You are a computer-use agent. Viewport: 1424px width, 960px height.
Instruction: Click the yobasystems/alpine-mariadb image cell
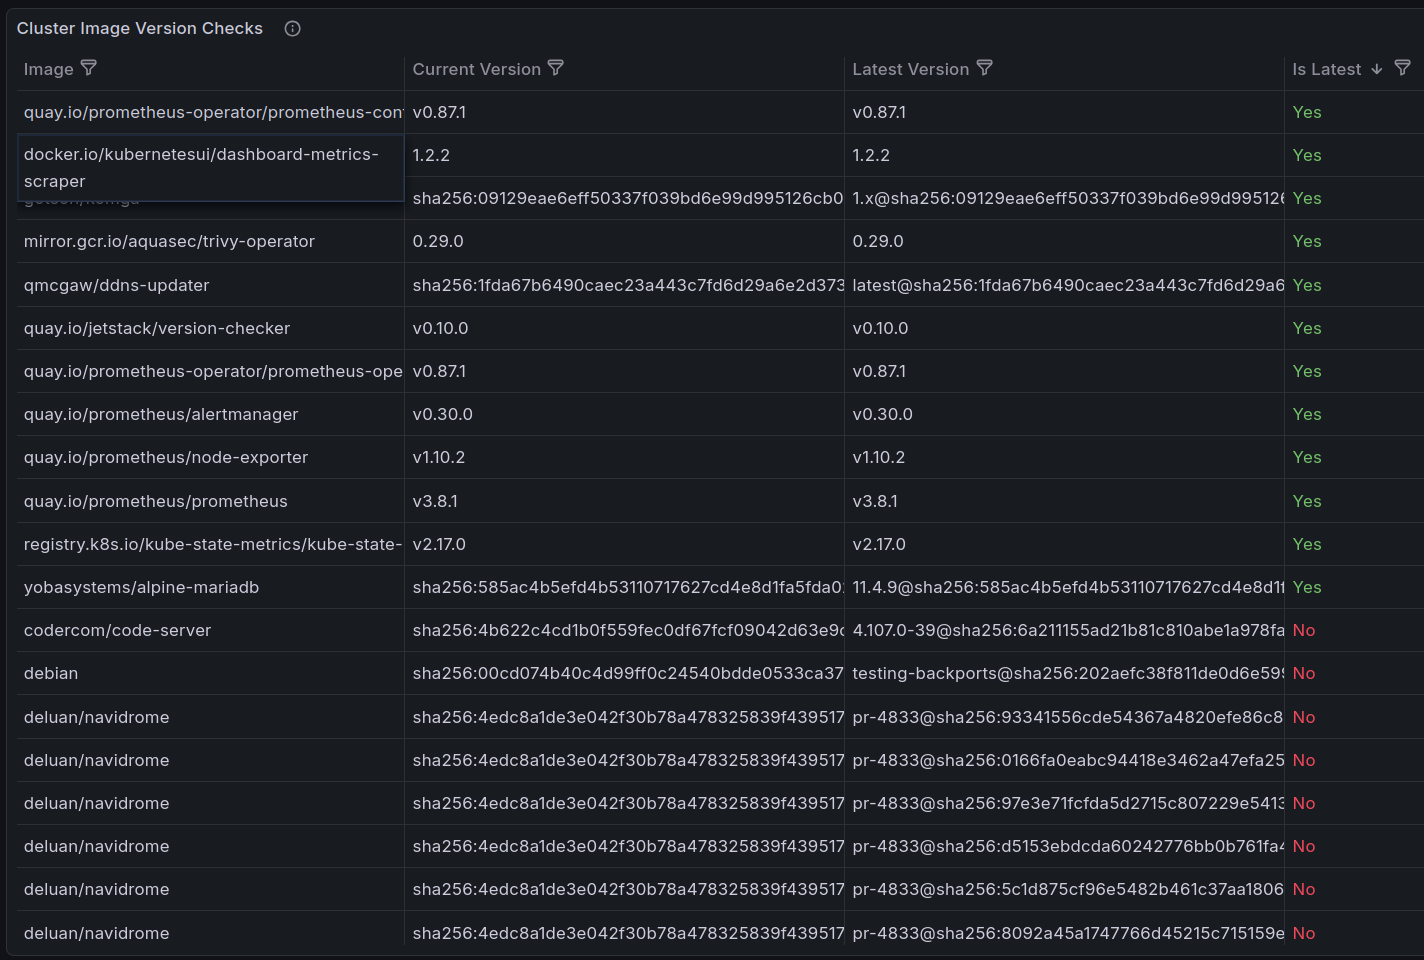pyautogui.click(x=141, y=587)
